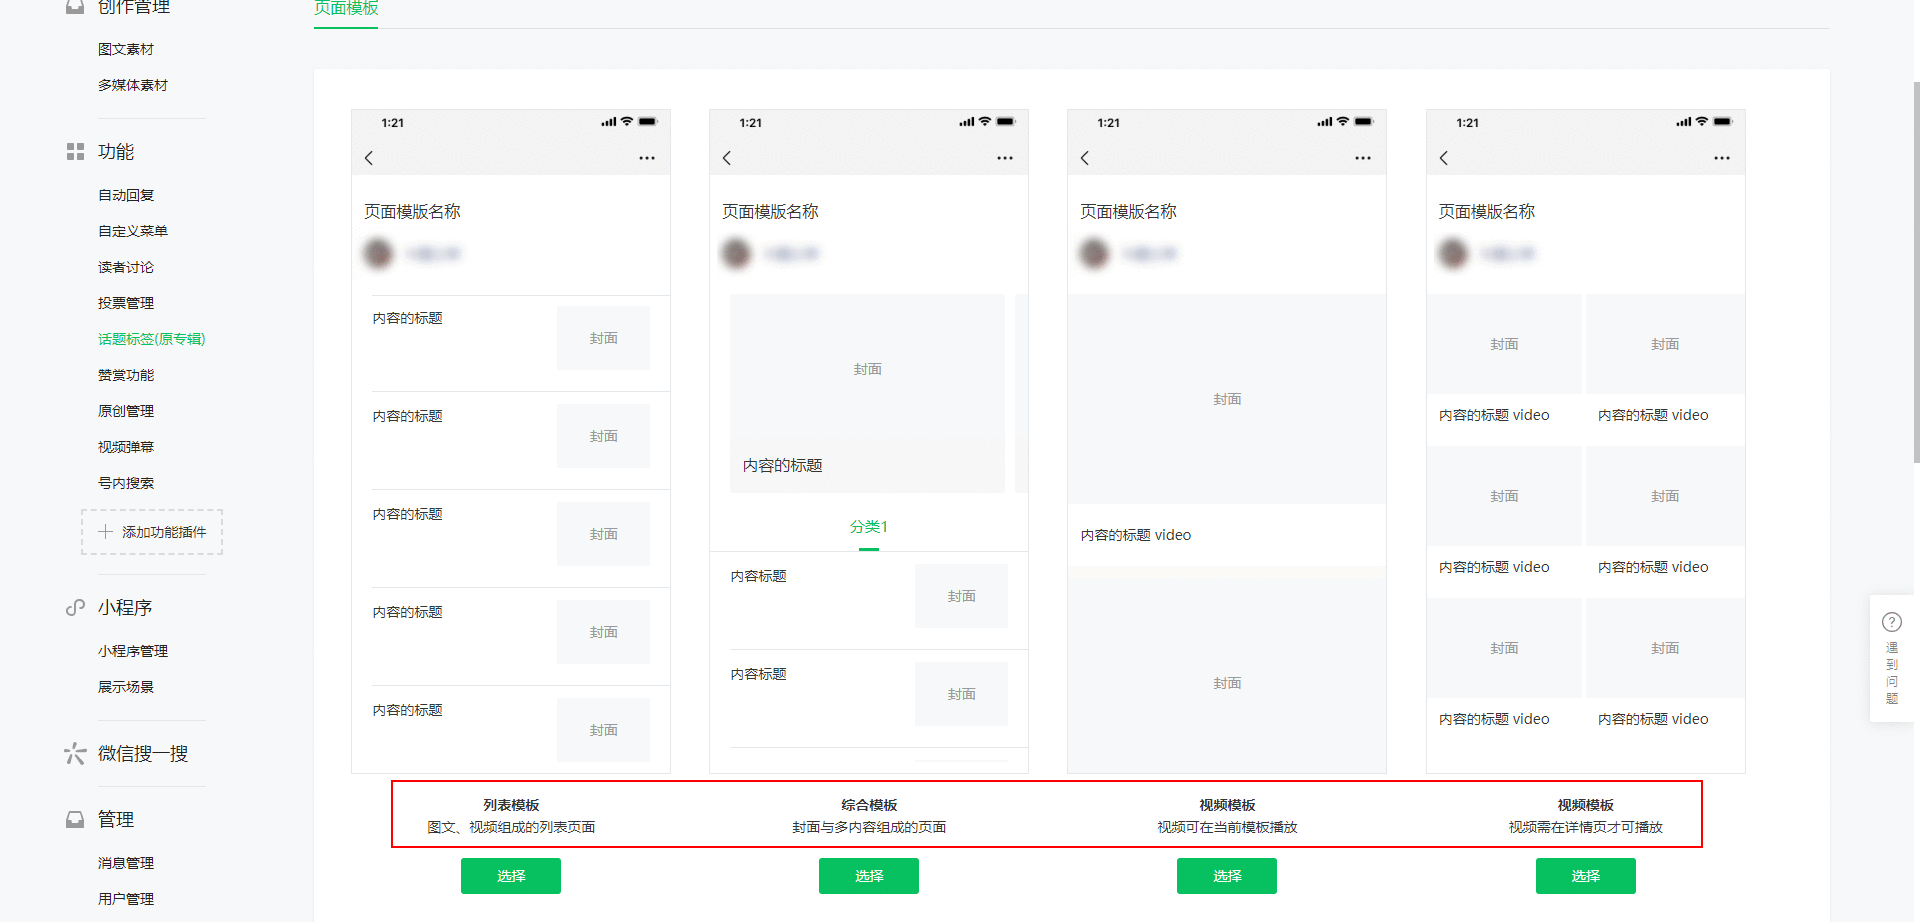Click the plus icon on 添加功能插件
1920x922 pixels.
coord(104,532)
